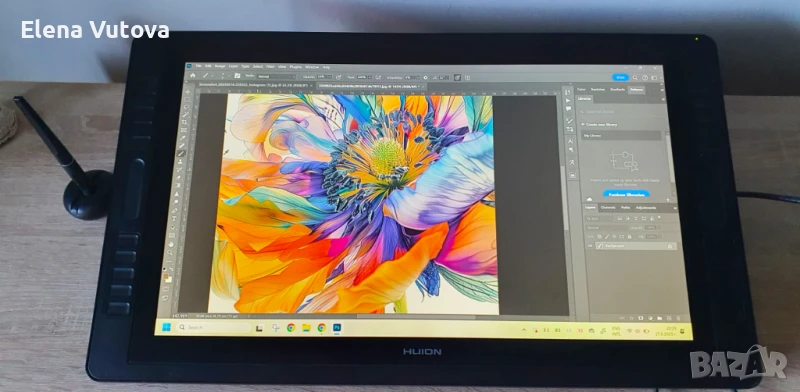
Task: Switch to the Channels tab
Action: coord(608,207)
